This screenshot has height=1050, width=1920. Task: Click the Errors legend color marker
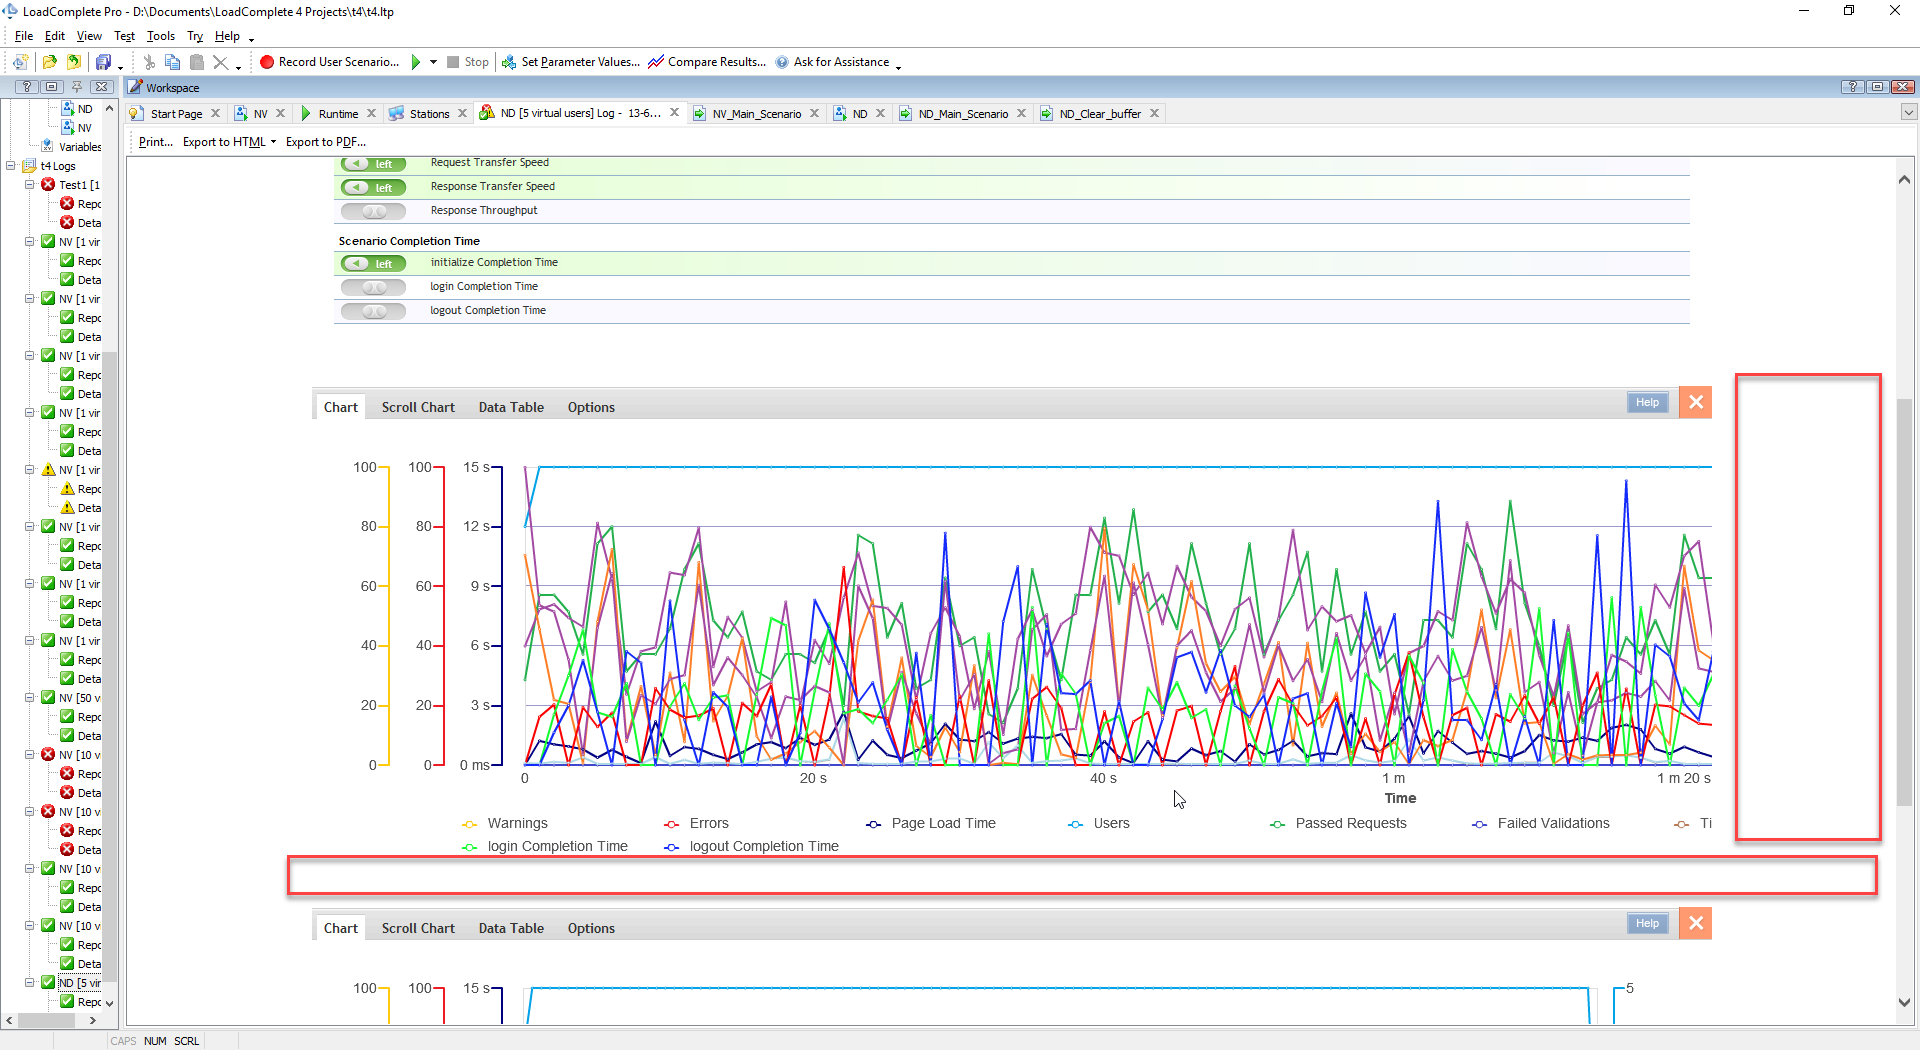click(x=672, y=824)
